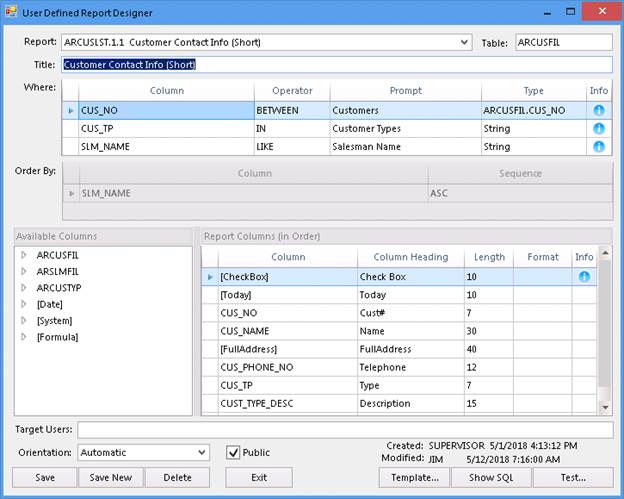Screen dimensions: 624x499
Task: Open info icon for CUS_TP where row
Action: click(x=599, y=129)
